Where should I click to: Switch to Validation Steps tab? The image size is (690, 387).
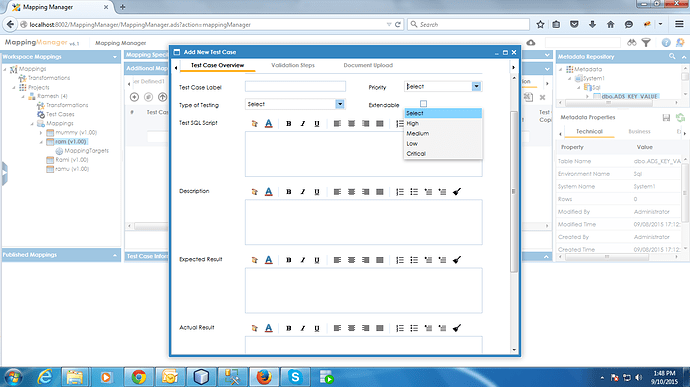[293, 65]
